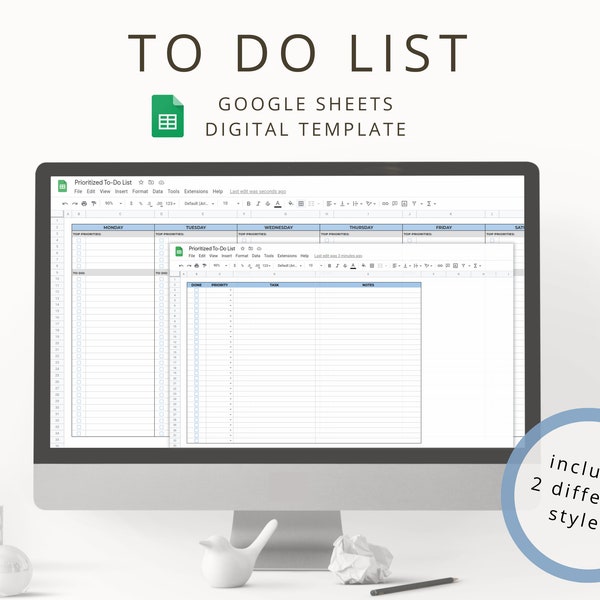The image size is (600, 600).
Task: Toggle Strikethrough in the back window toolbar
Action: coord(268,204)
